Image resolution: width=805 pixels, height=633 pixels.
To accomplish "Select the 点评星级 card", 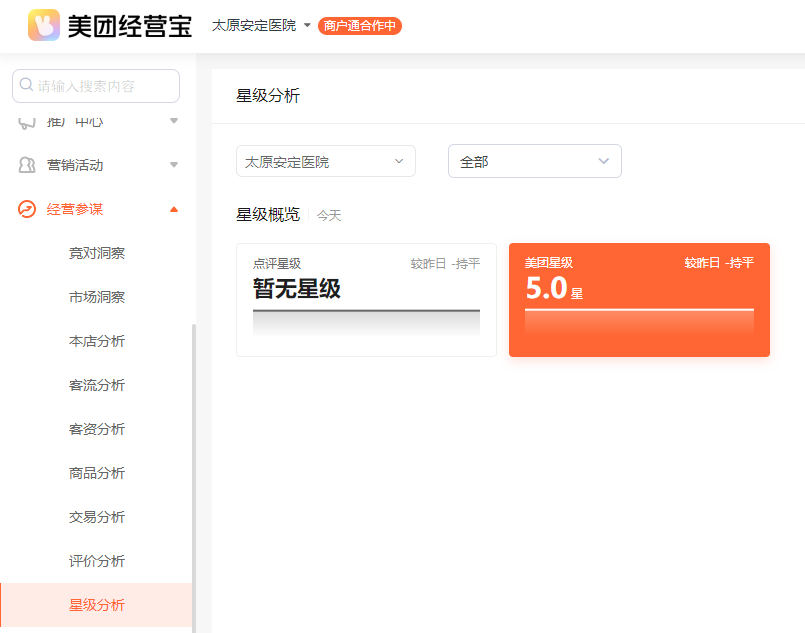I will 366,300.
